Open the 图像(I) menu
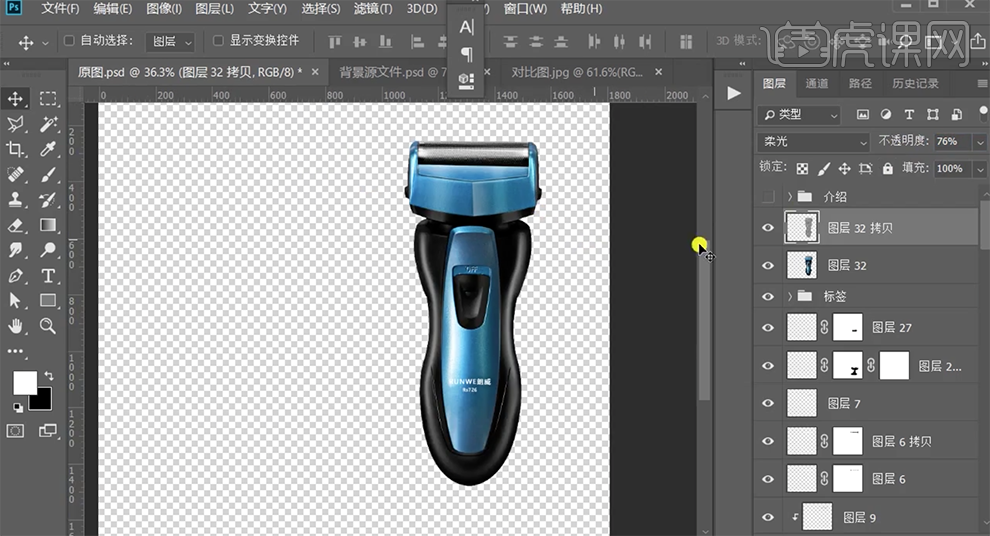This screenshot has width=990, height=536. point(164,9)
